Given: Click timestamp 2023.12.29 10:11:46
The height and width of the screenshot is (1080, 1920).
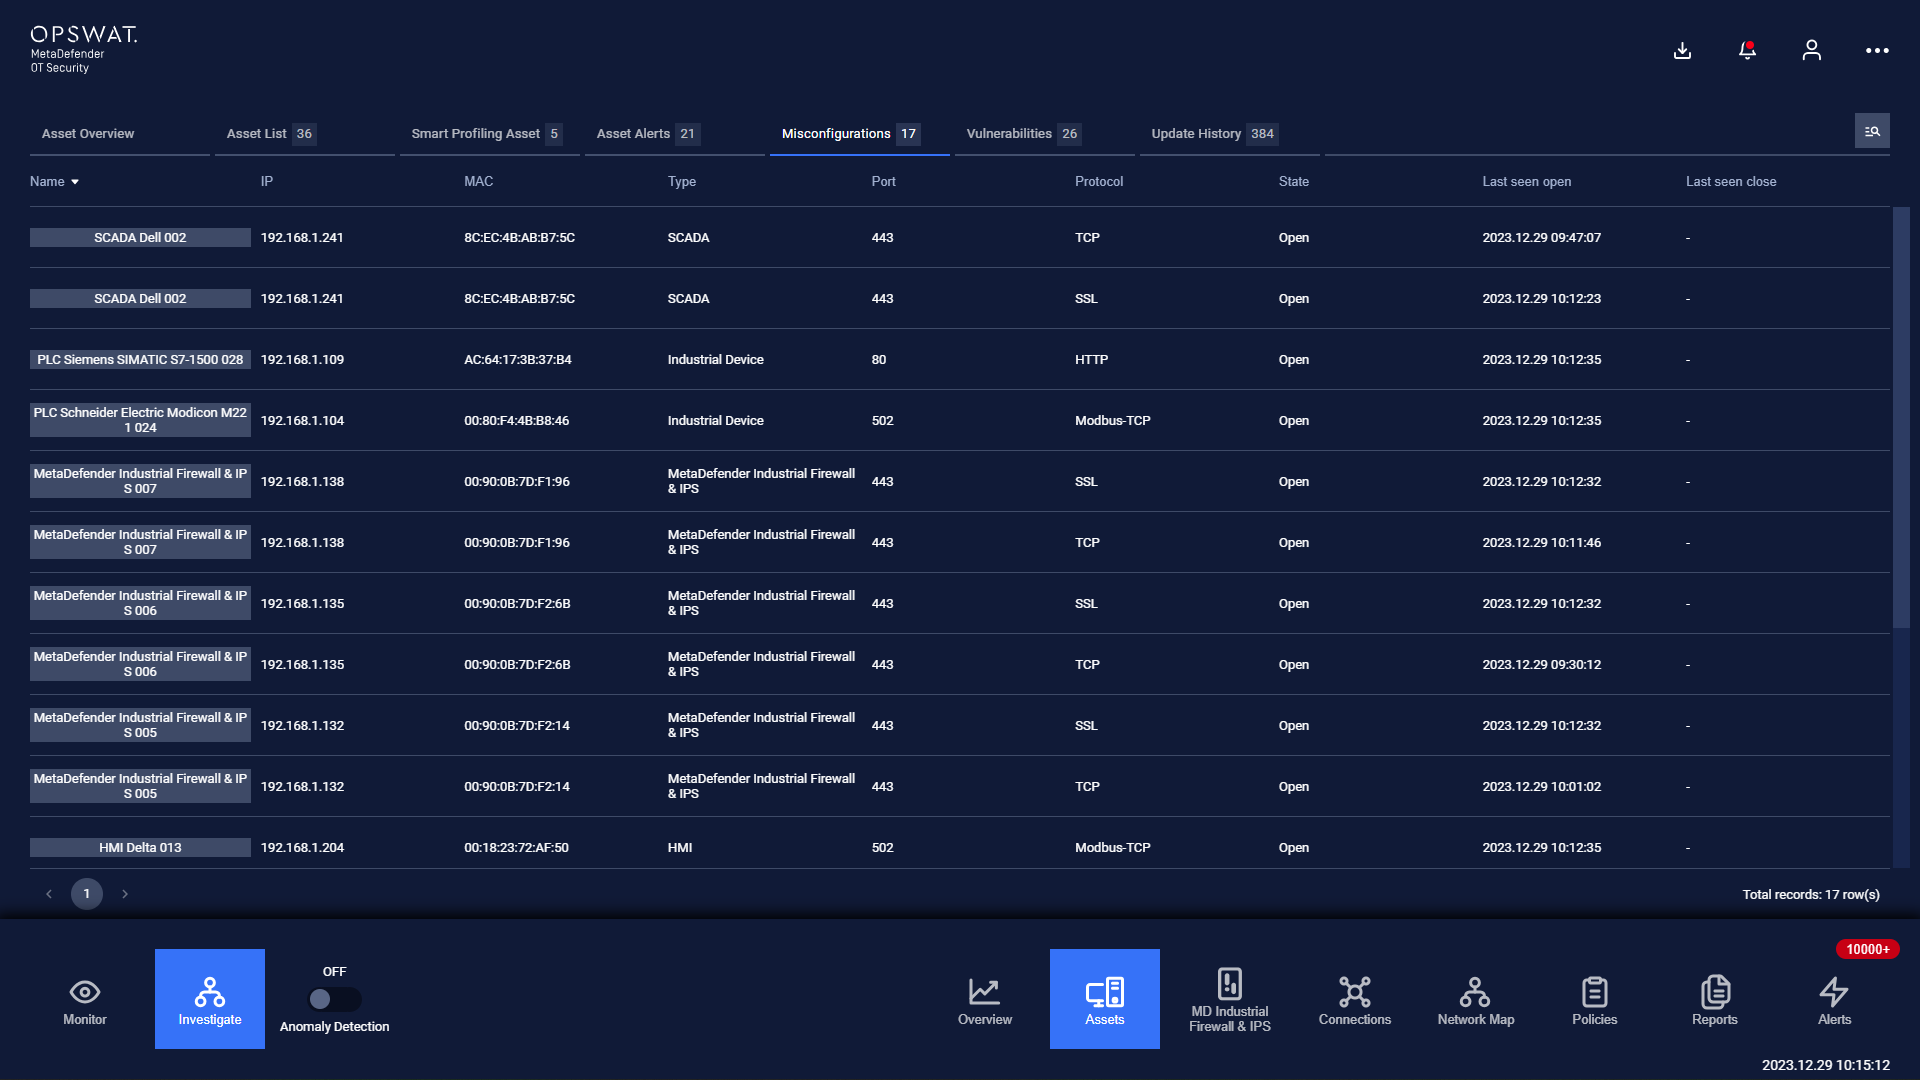Looking at the screenshot, I should pyautogui.click(x=1541, y=543).
